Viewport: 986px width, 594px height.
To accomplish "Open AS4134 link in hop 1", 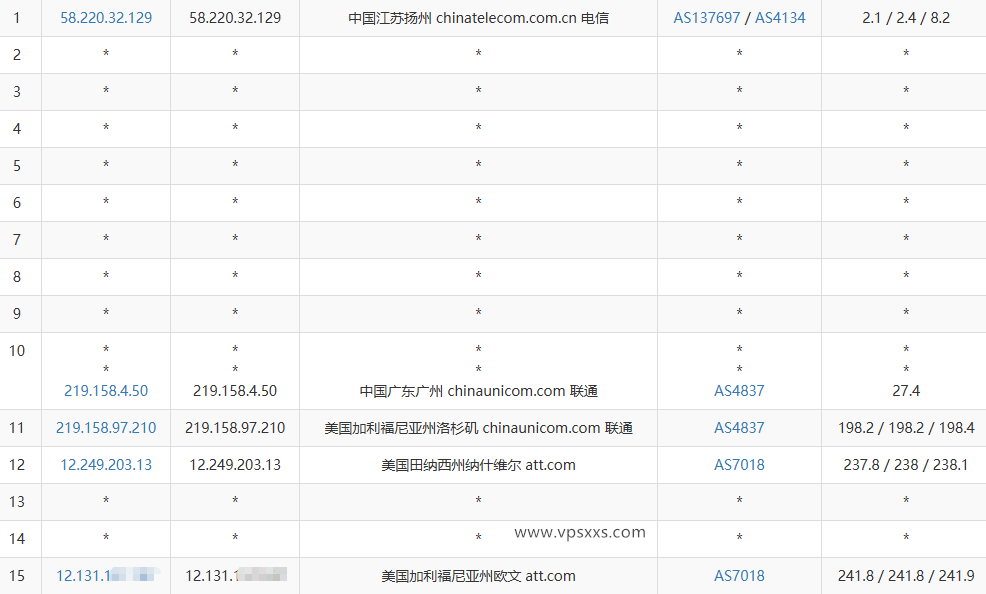I will 780,18.
